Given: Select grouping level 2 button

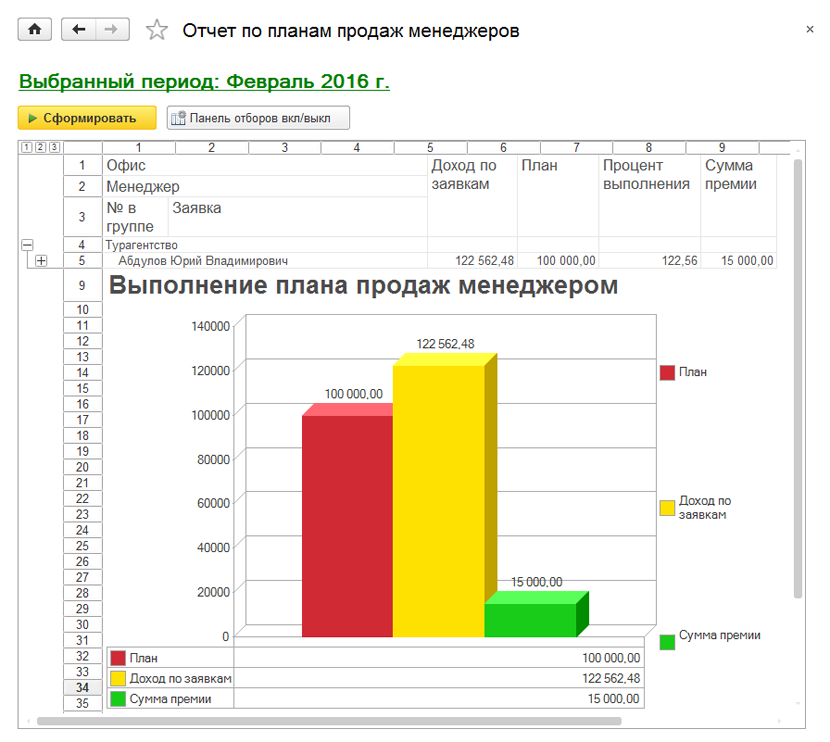Looking at the screenshot, I should [x=40, y=148].
